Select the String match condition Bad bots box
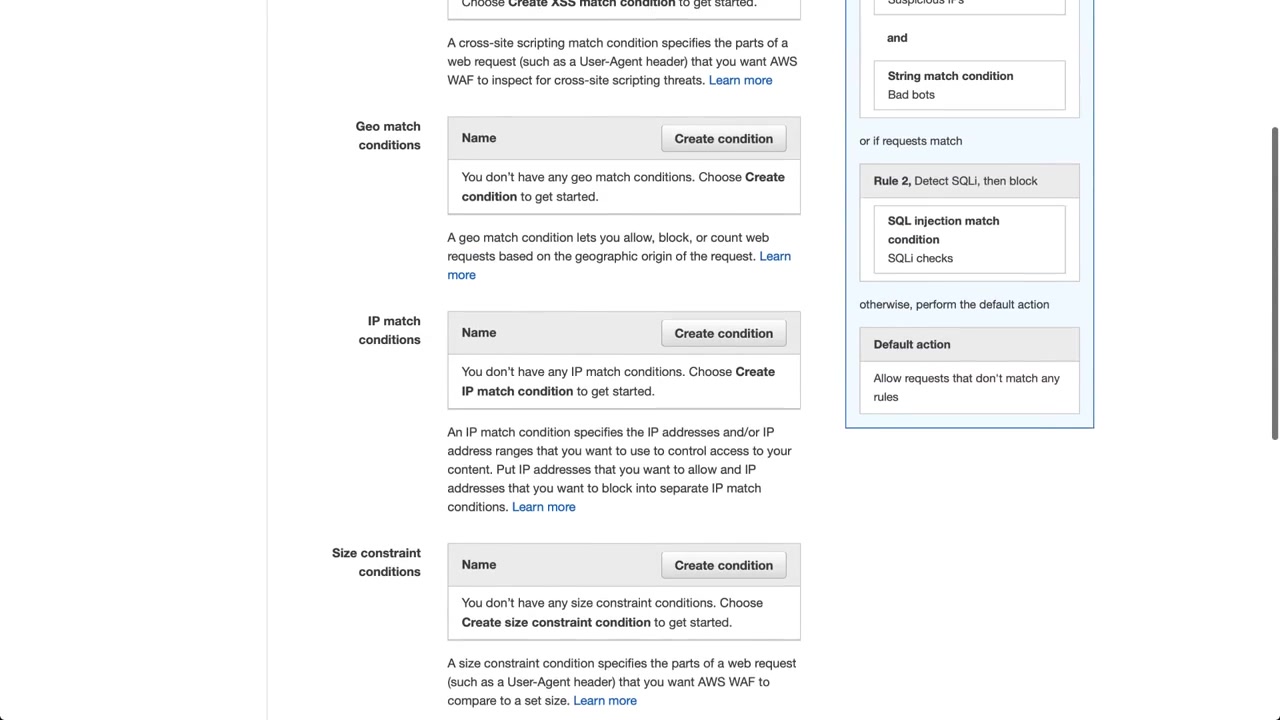The image size is (1280, 720). pyautogui.click(x=969, y=85)
